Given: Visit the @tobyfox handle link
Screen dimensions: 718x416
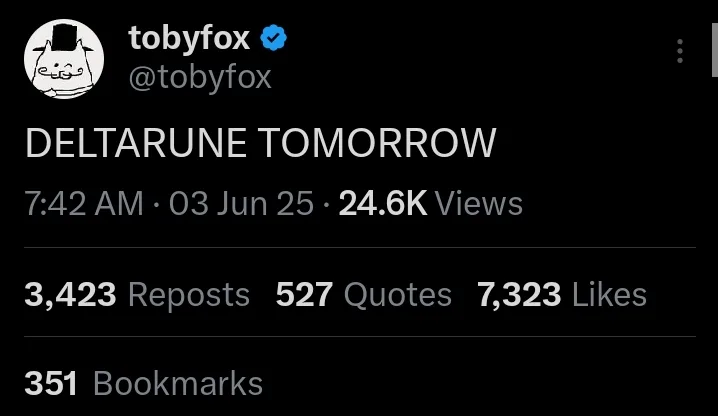Looking at the screenshot, I should pos(200,77).
